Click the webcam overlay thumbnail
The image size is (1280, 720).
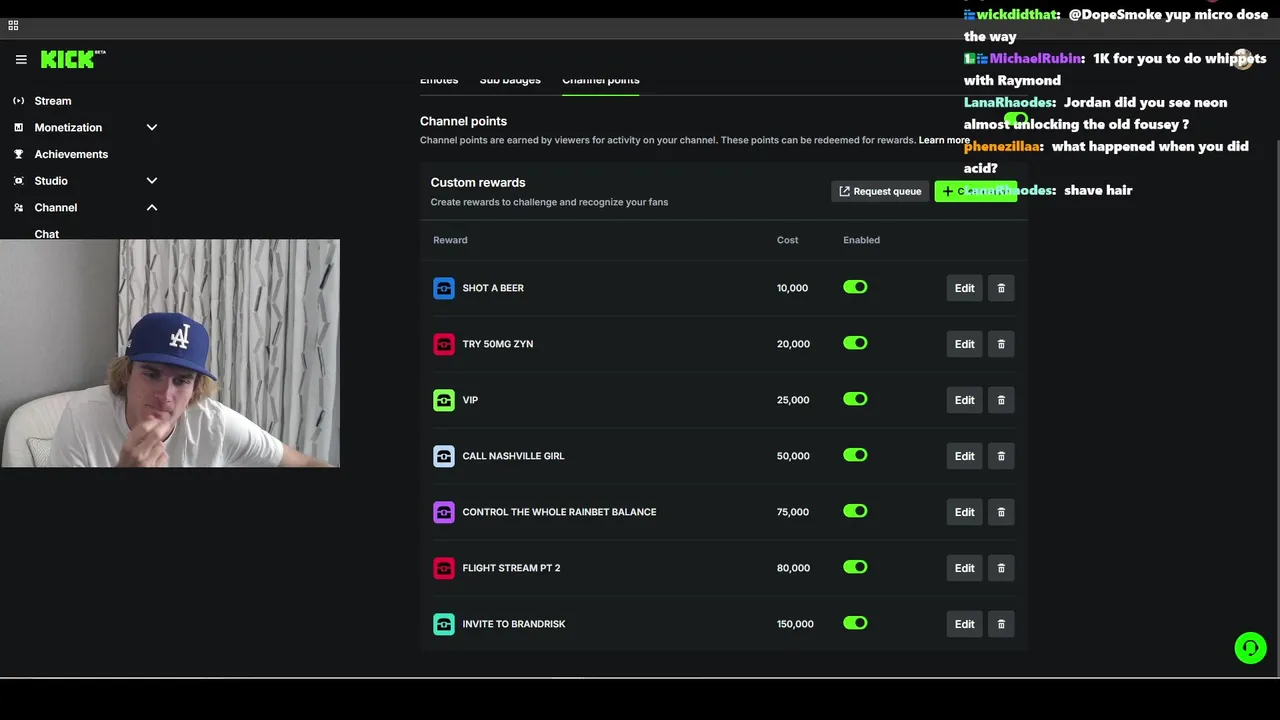point(170,353)
